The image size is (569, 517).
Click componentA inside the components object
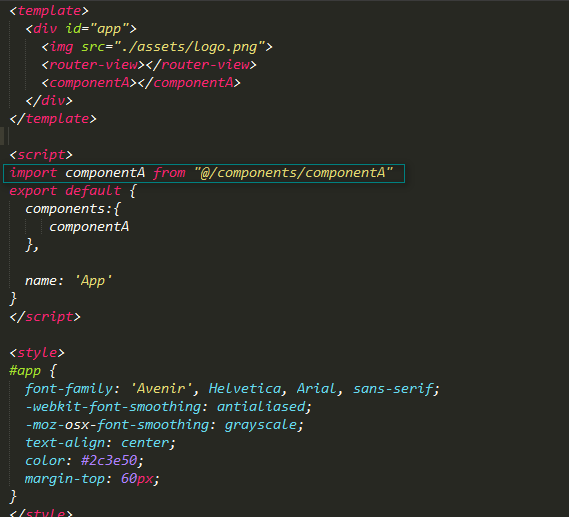point(89,227)
